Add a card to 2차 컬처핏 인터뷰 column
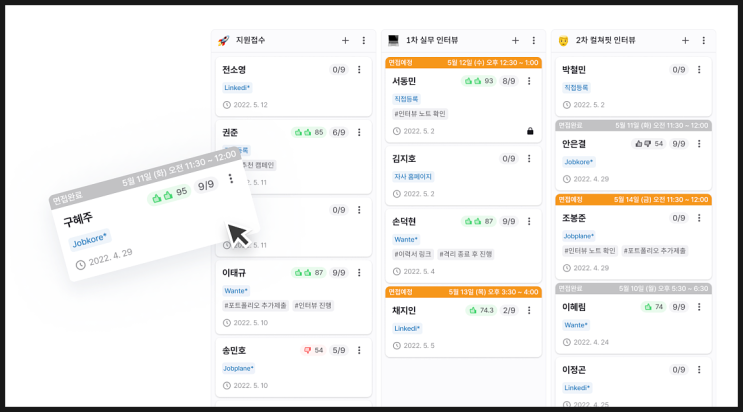 coord(685,41)
